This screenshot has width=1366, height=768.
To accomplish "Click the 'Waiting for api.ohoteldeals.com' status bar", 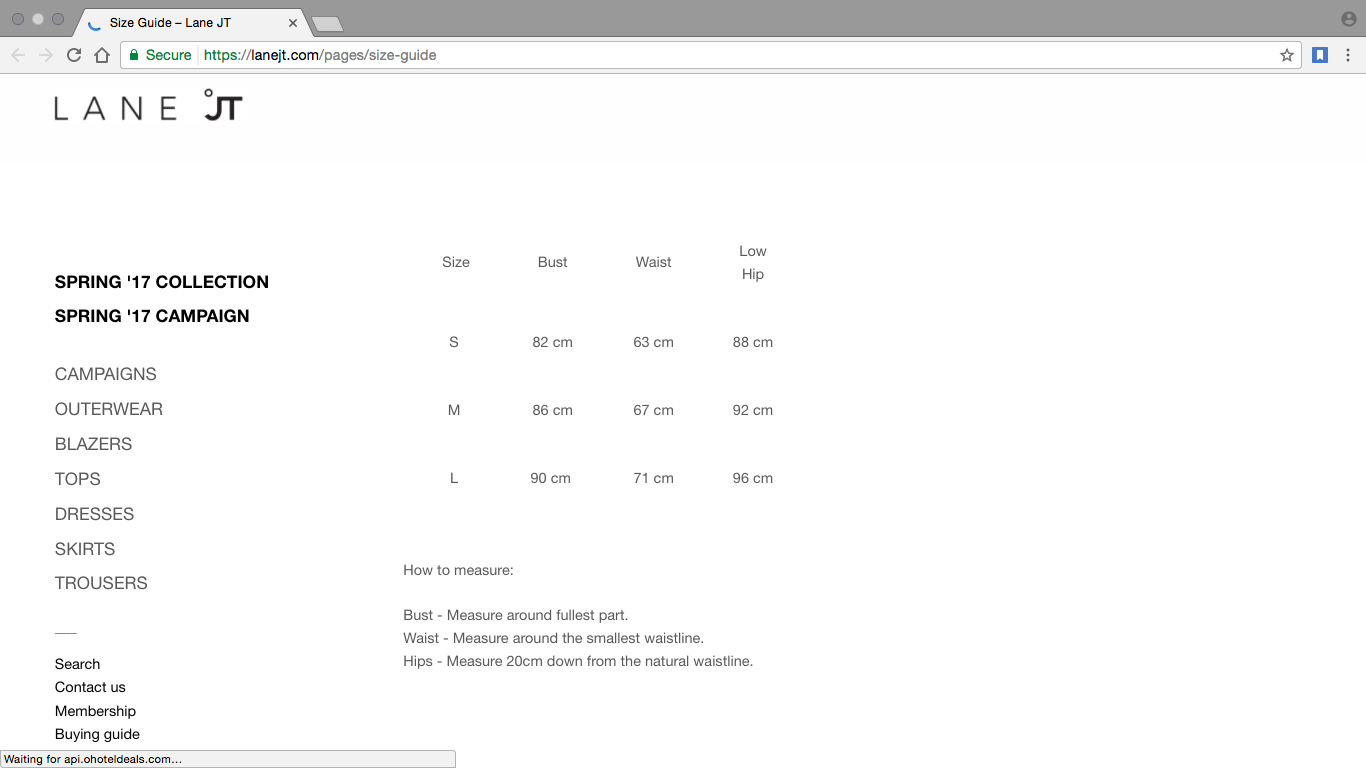I will 228,759.
